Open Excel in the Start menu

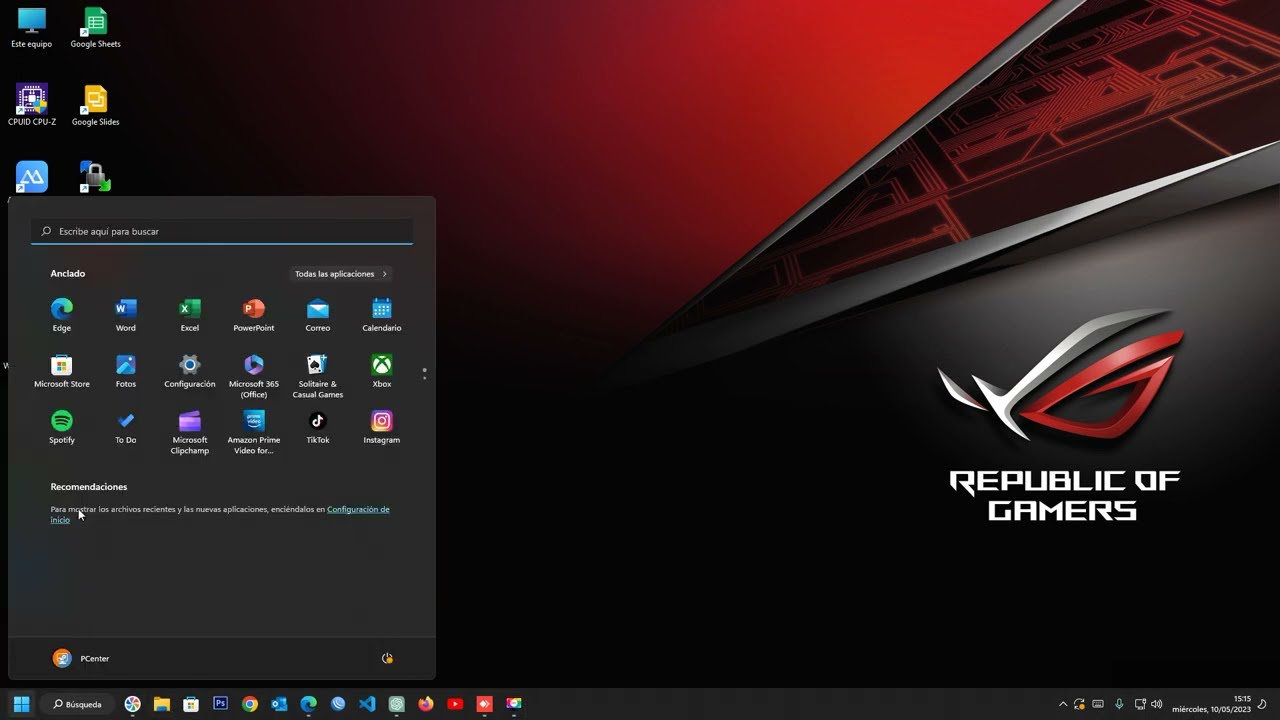[x=190, y=314]
